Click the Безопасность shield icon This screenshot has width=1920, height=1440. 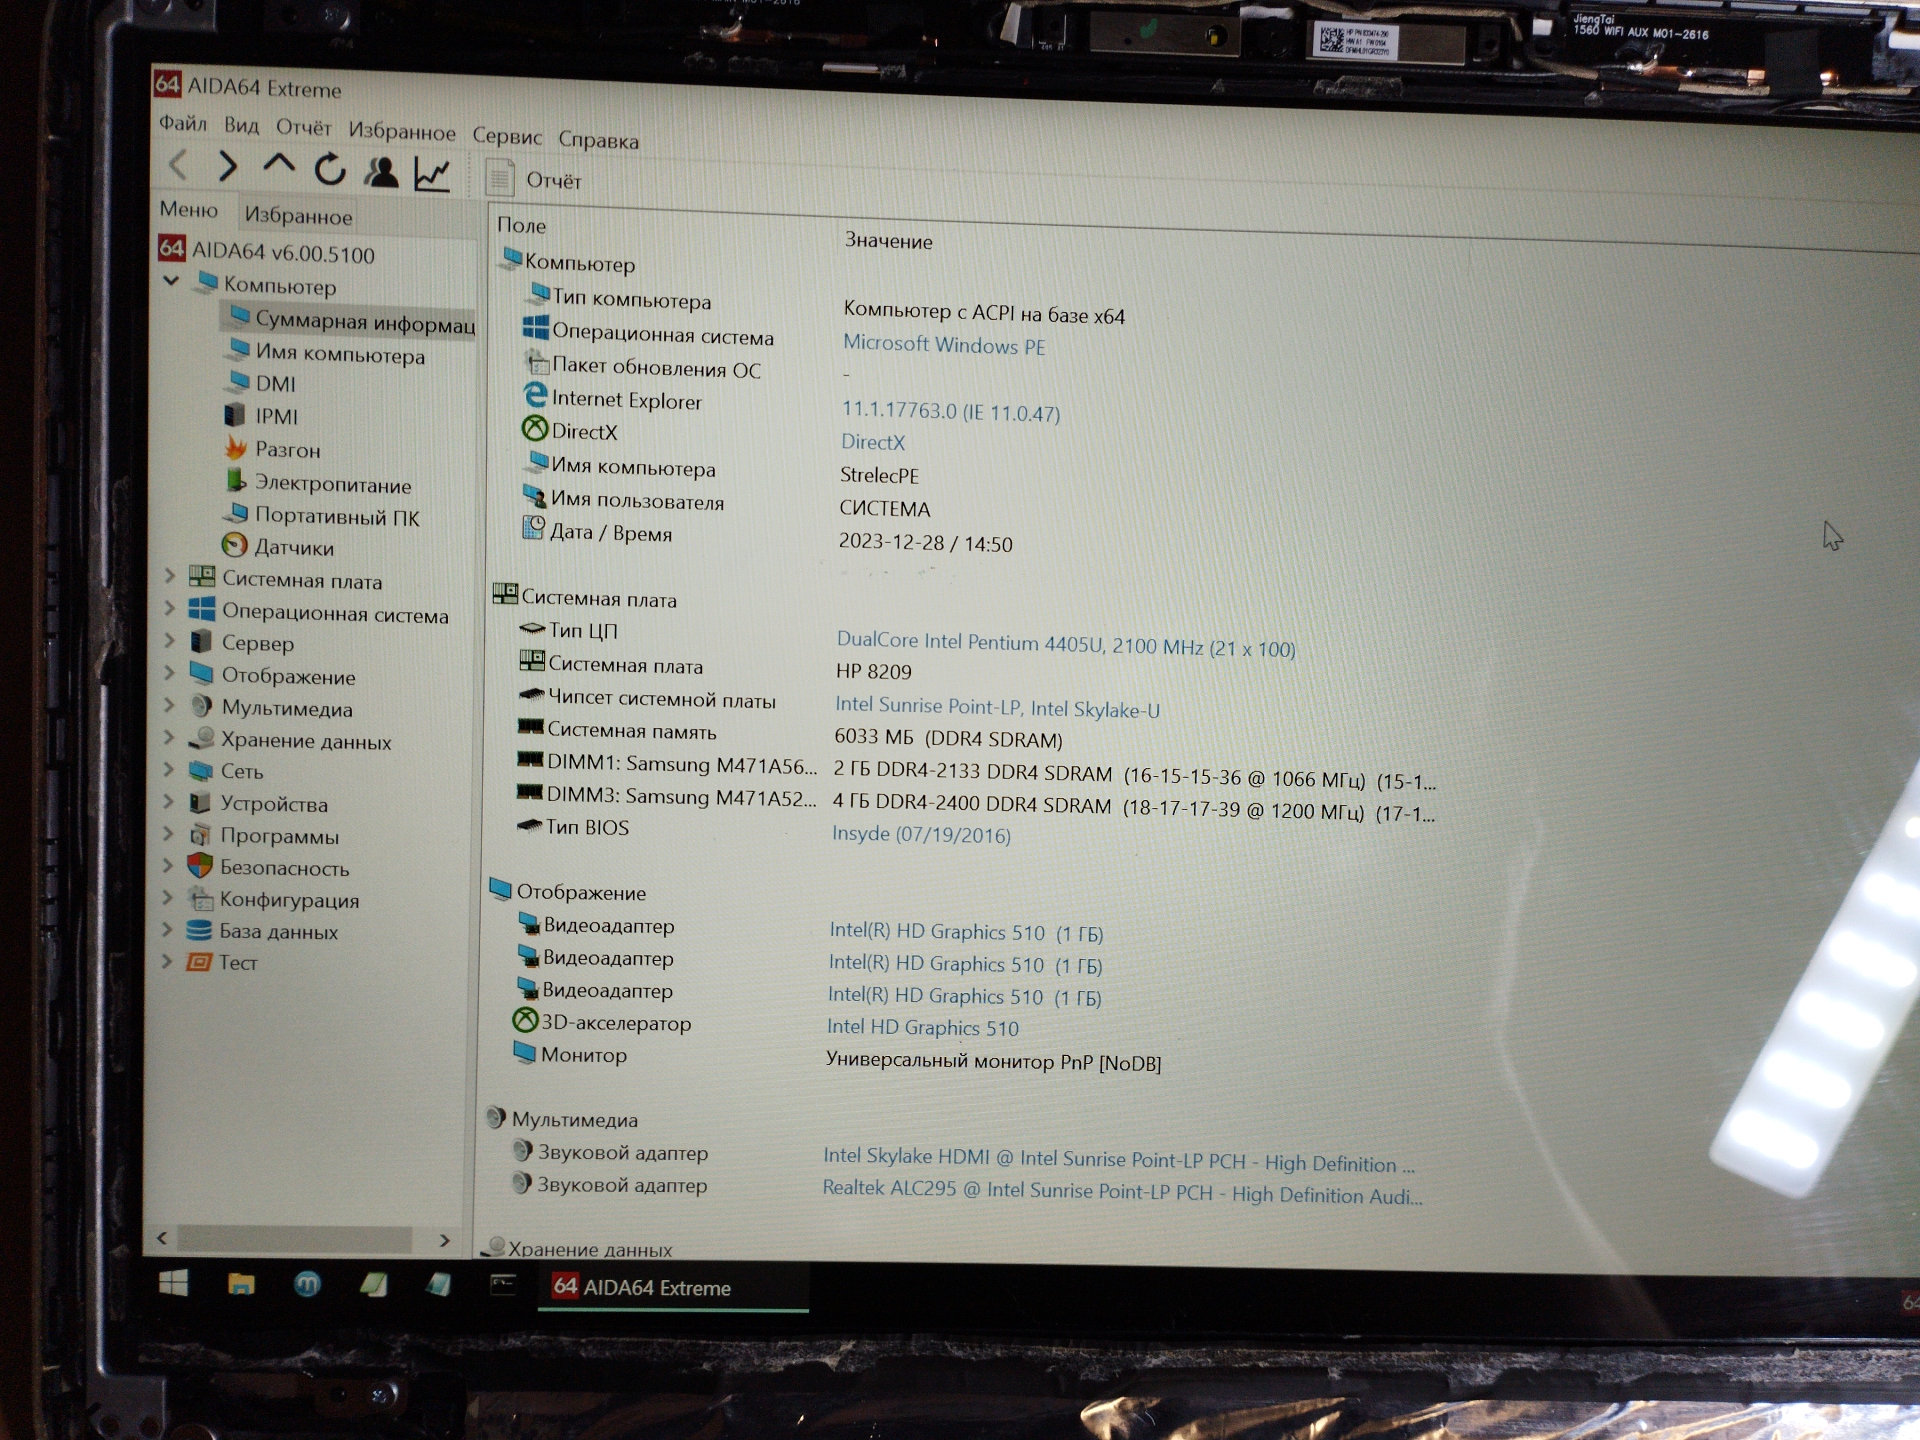click(200, 866)
